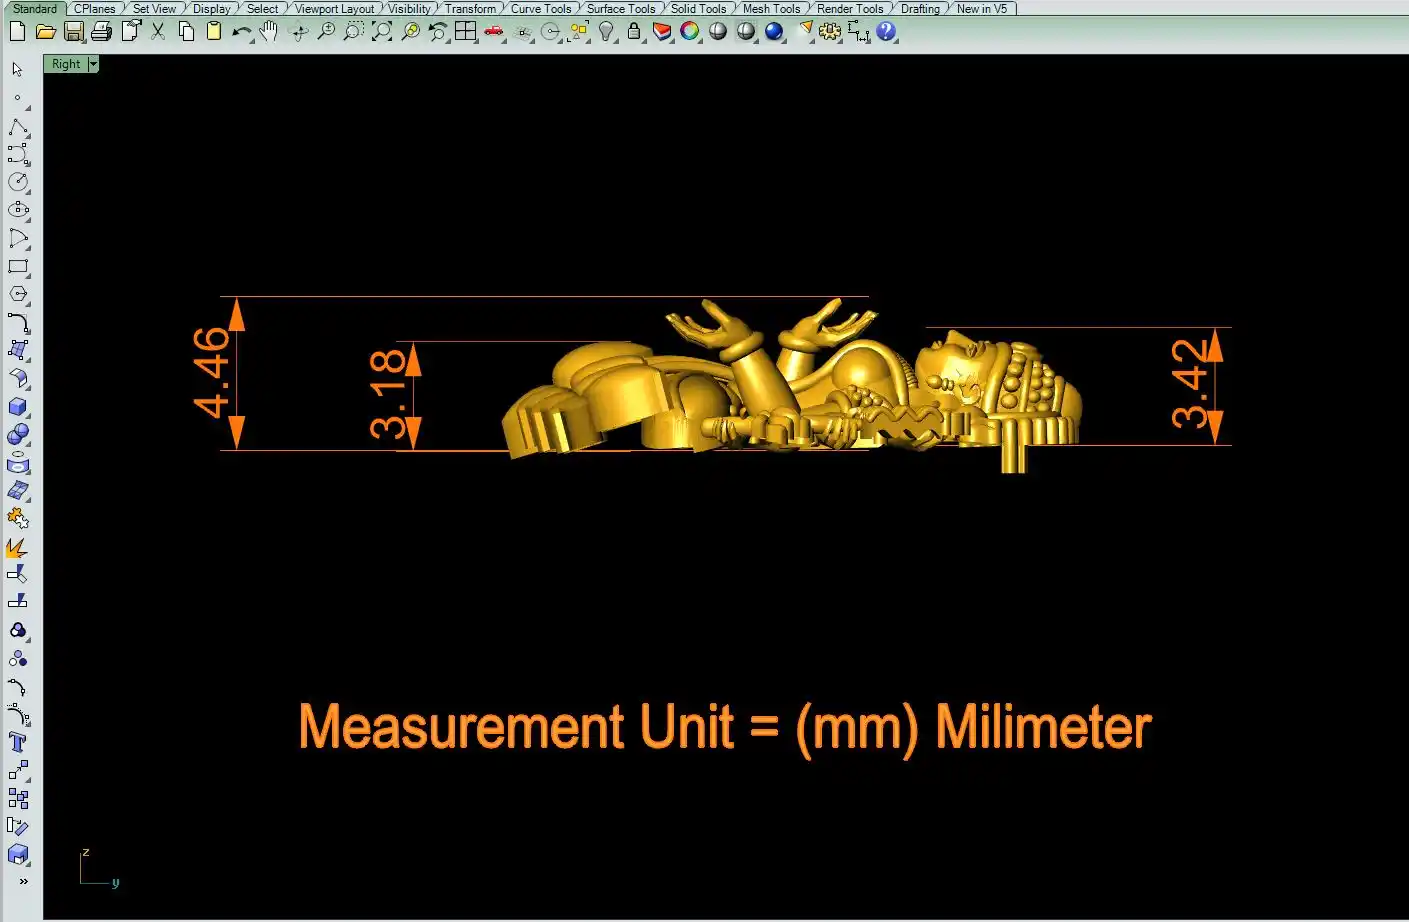Open the Right viewport dropdown arrow
The image size is (1409, 922).
(x=93, y=64)
